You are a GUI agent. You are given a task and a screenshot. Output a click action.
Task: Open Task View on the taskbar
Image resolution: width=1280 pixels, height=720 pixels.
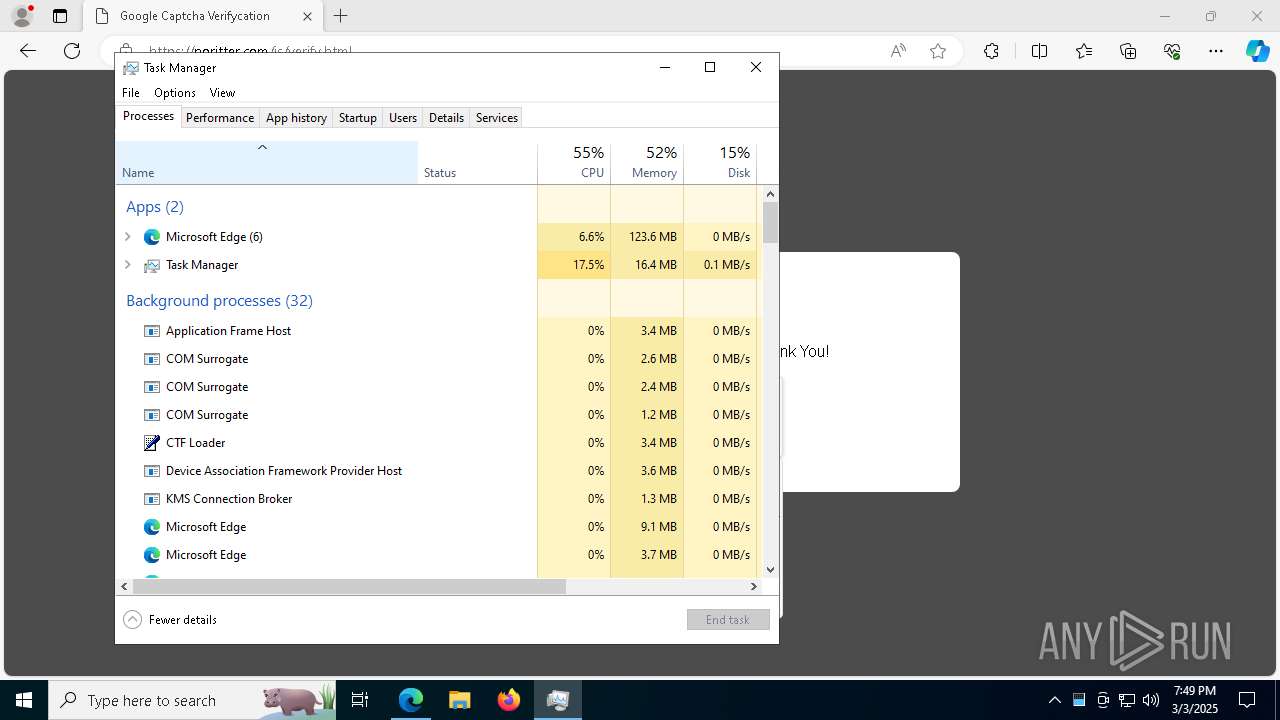click(x=360, y=700)
